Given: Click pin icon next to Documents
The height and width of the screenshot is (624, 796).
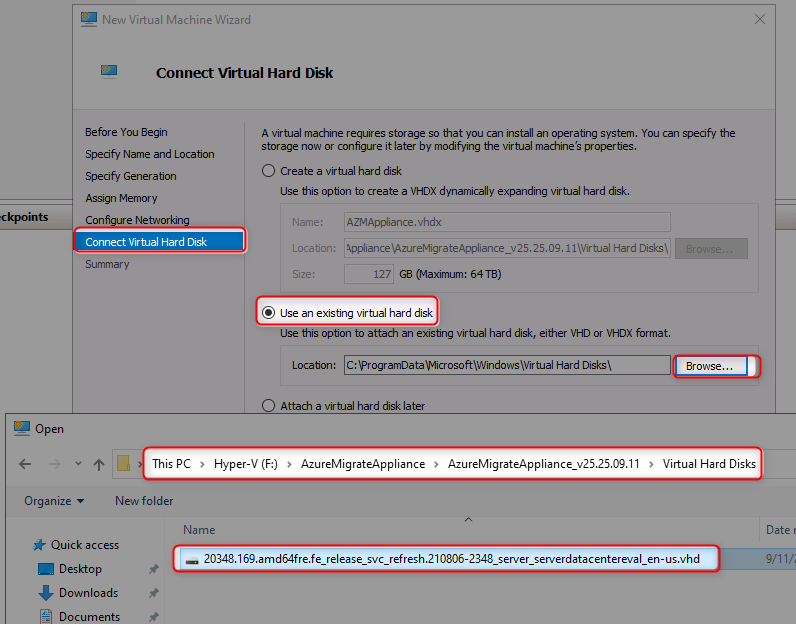Looking at the screenshot, I should (153, 617).
